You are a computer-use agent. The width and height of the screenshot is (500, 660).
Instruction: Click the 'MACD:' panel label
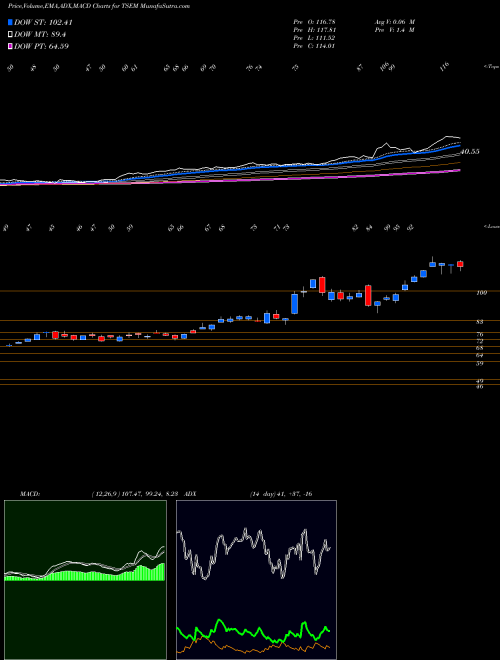point(30,494)
